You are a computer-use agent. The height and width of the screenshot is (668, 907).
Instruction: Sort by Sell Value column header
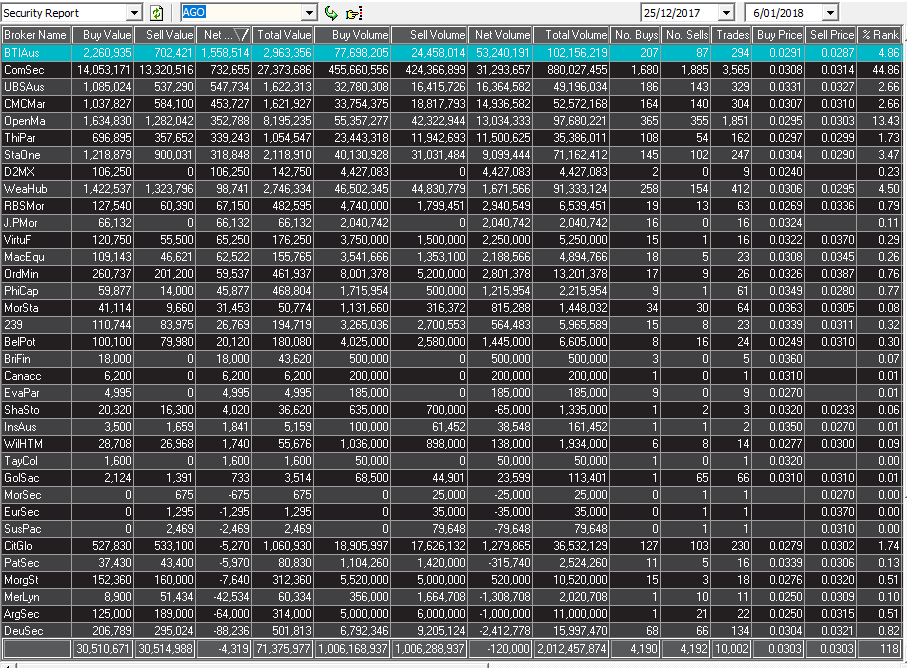click(165, 35)
